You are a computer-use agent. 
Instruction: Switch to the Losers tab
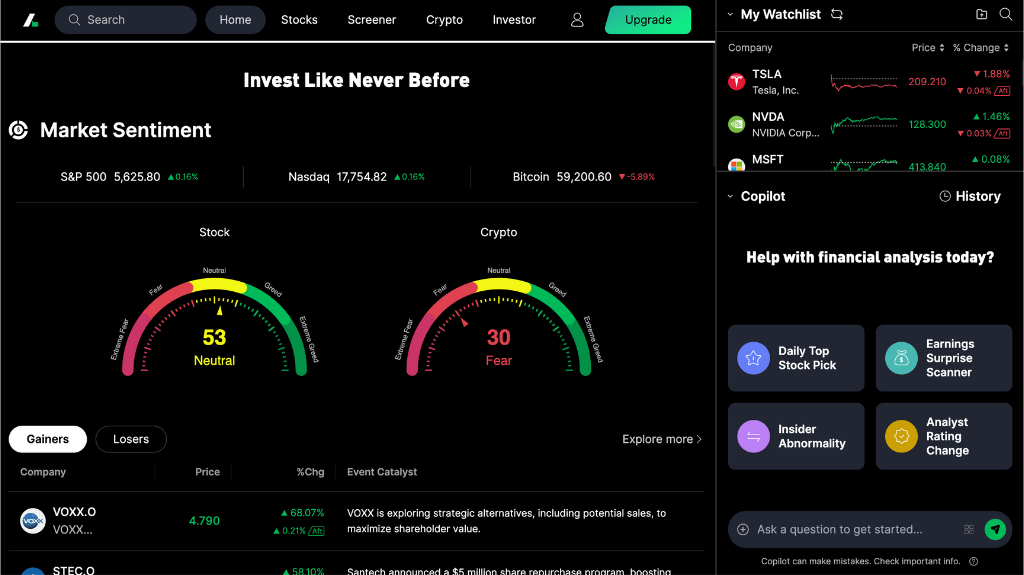(131, 439)
